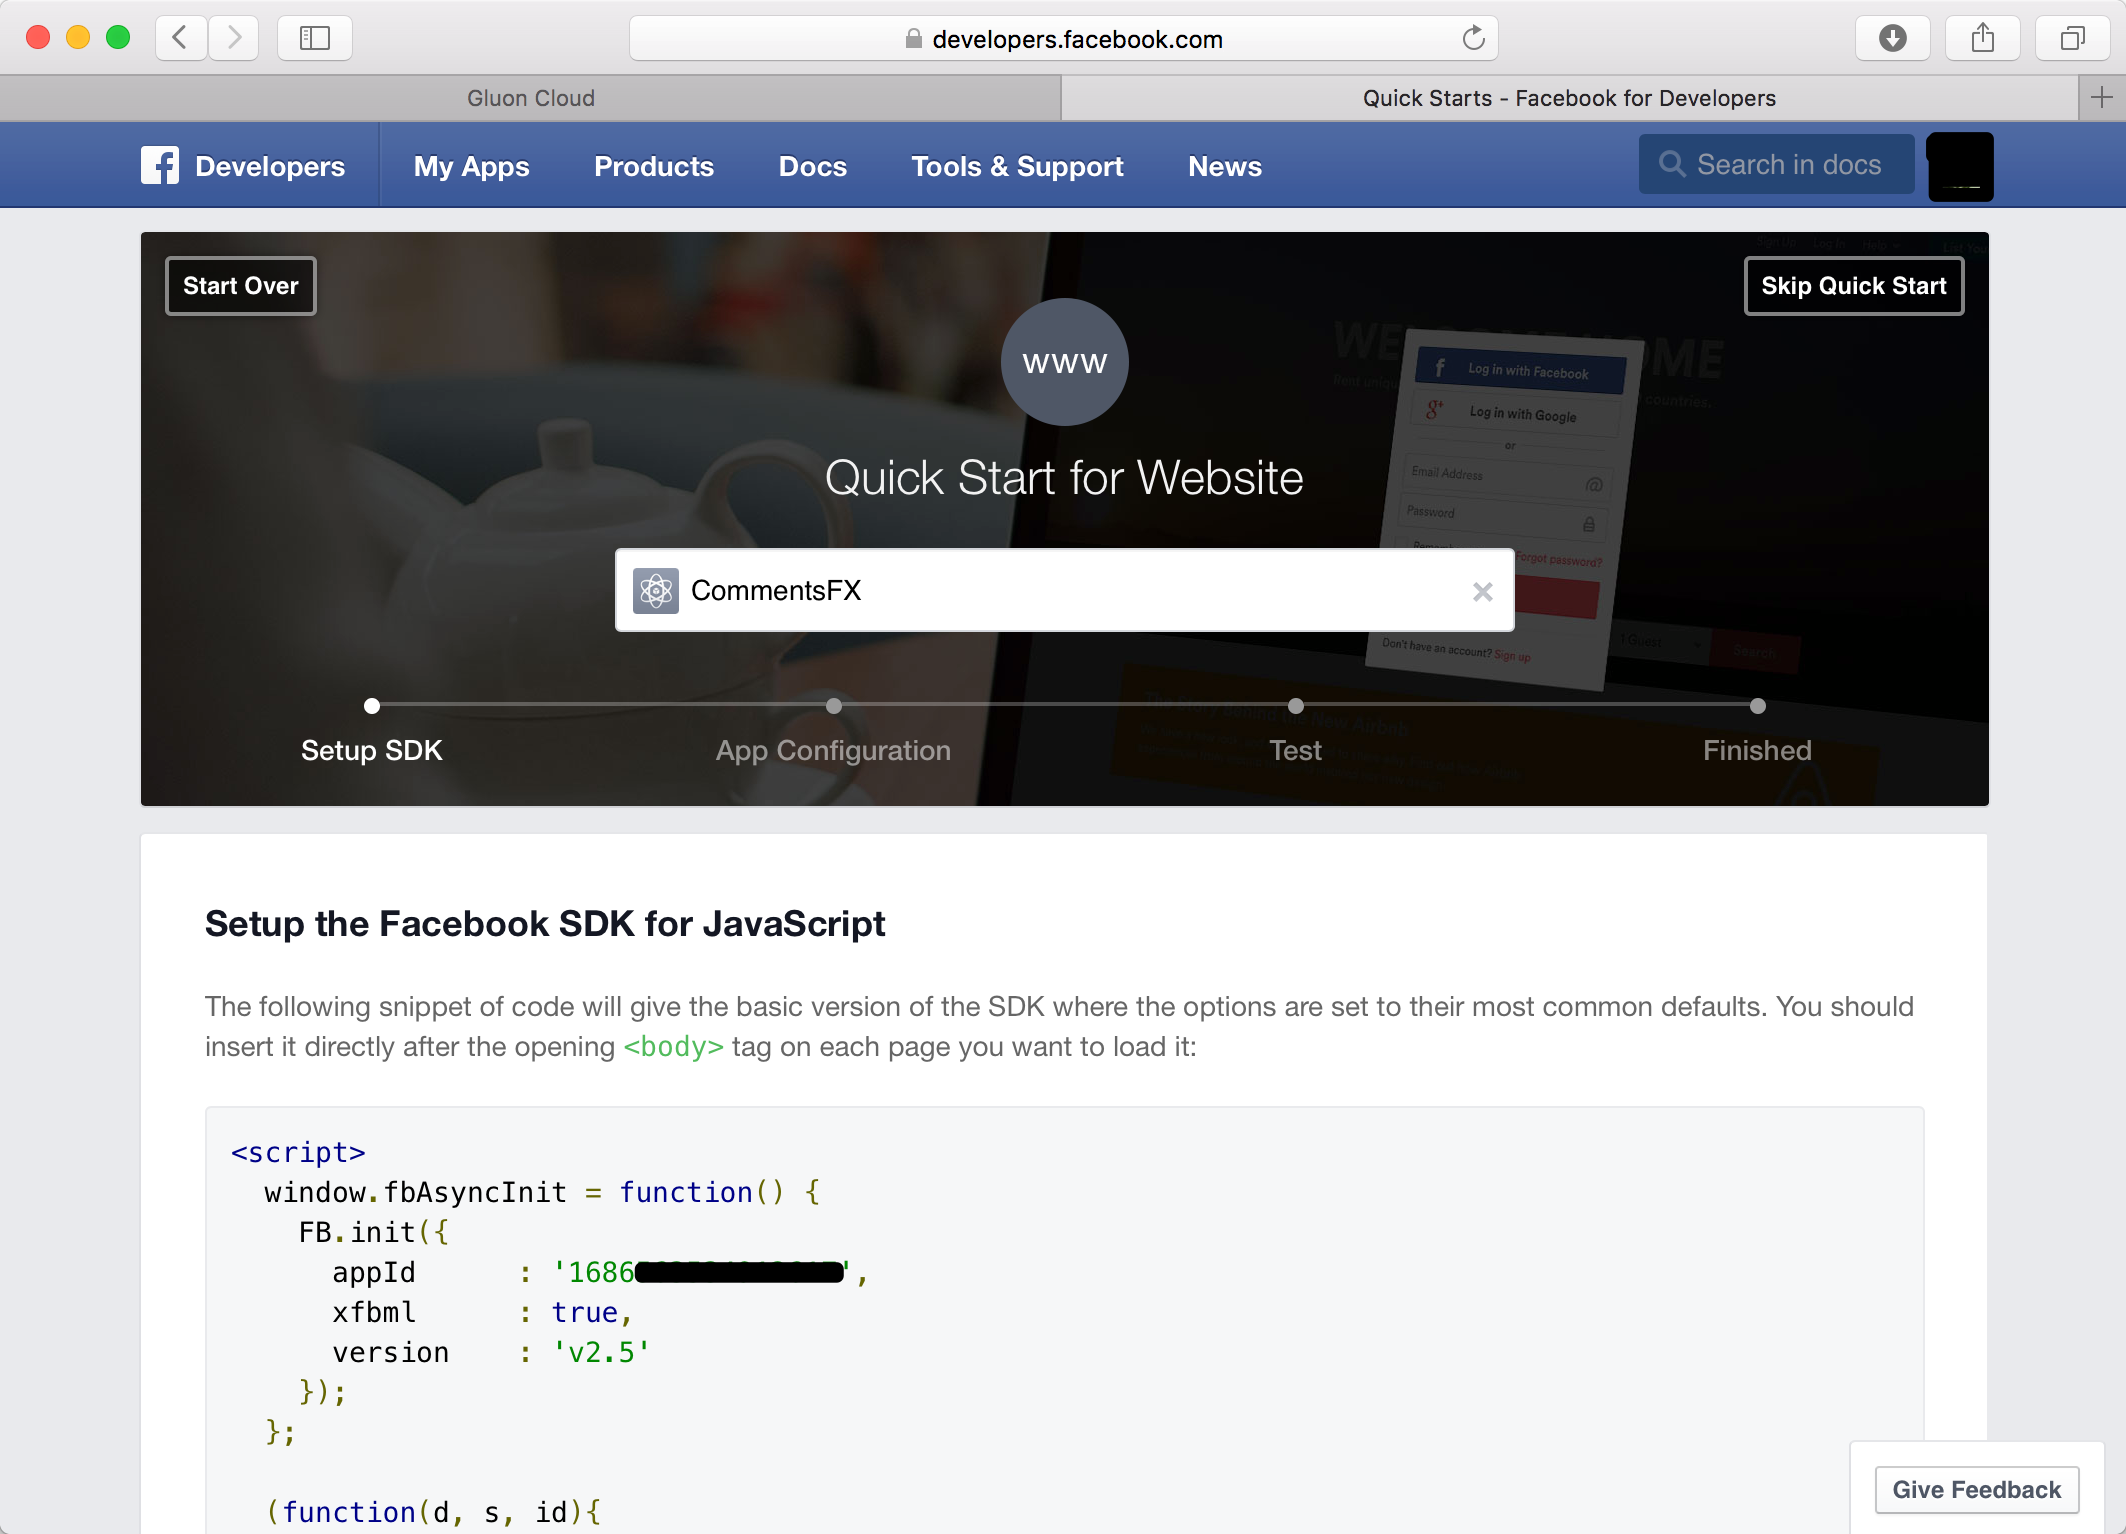This screenshot has height=1534, width=2126.
Task: Click the Skip Quick Start button
Action: click(1854, 286)
